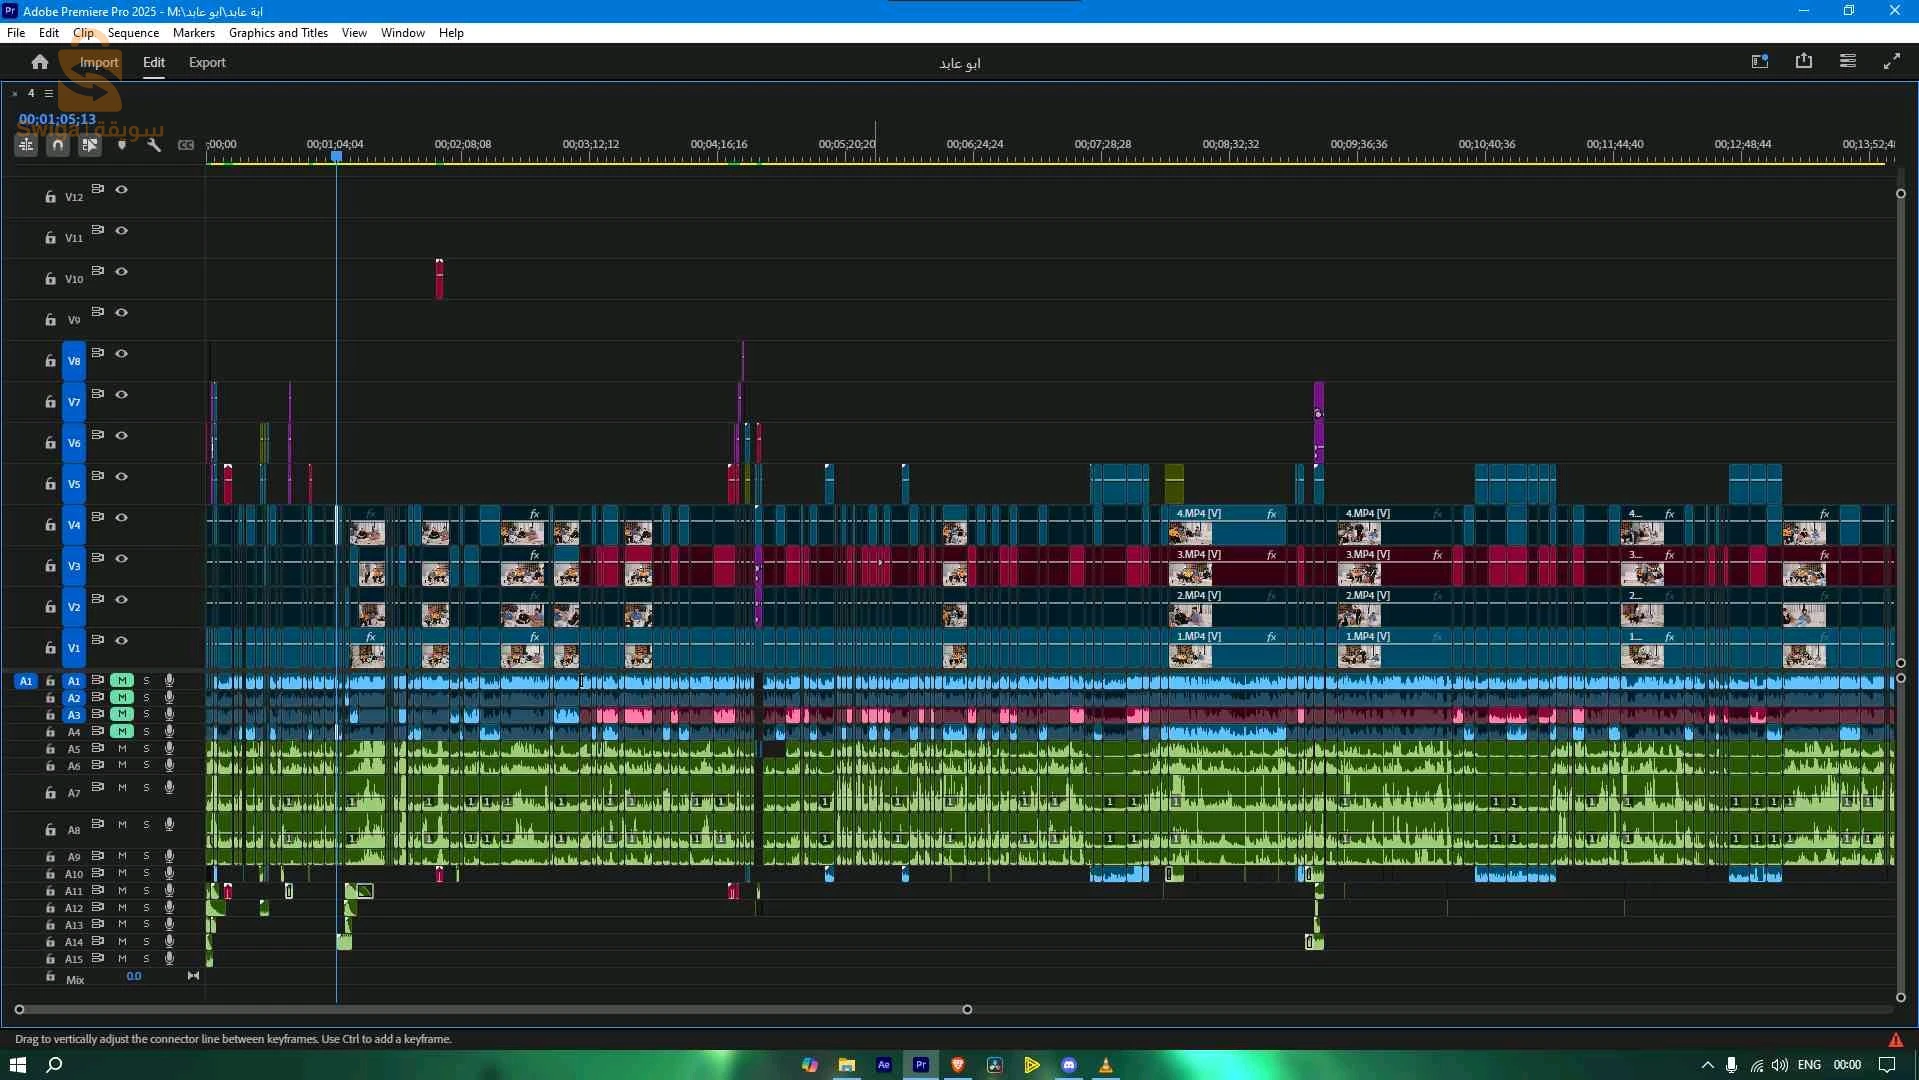Open the Captions track options icon
1919x1080 pixels.
(186, 145)
